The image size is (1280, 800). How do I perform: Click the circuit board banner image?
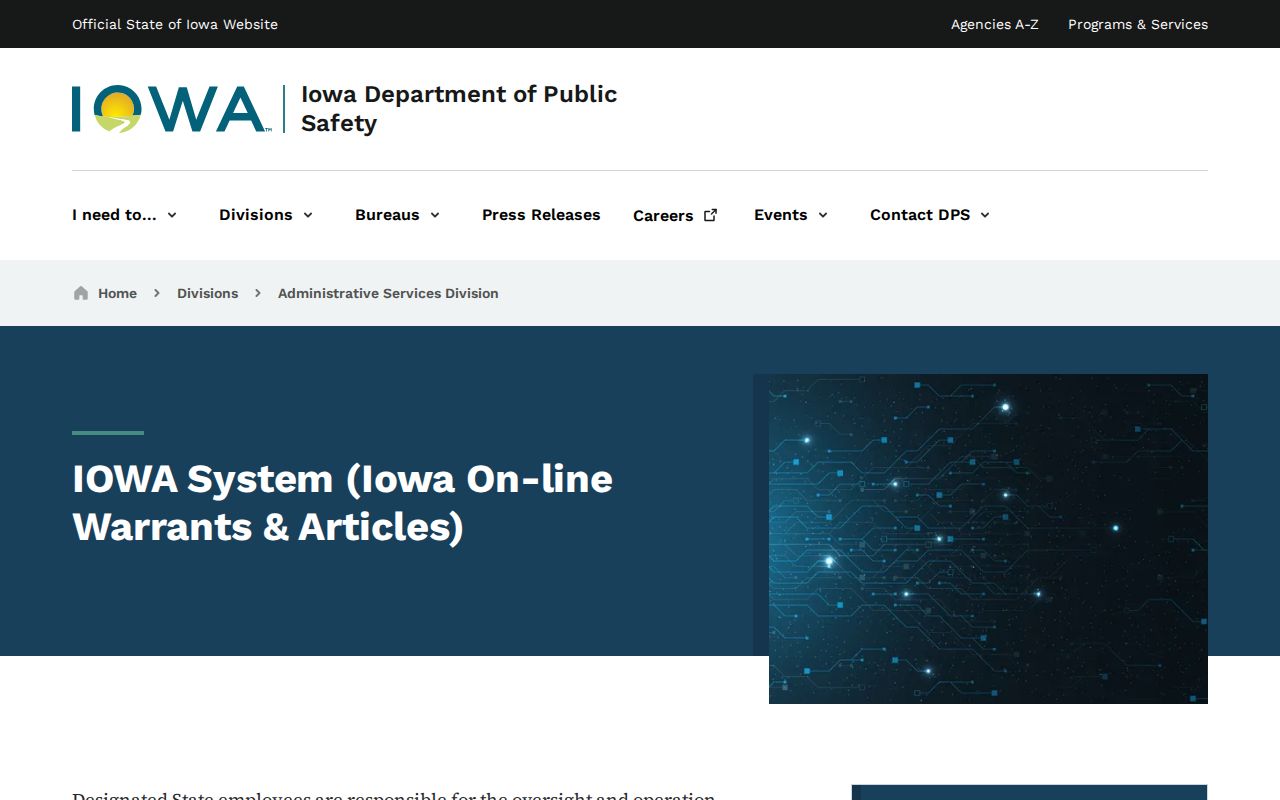[988, 539]
